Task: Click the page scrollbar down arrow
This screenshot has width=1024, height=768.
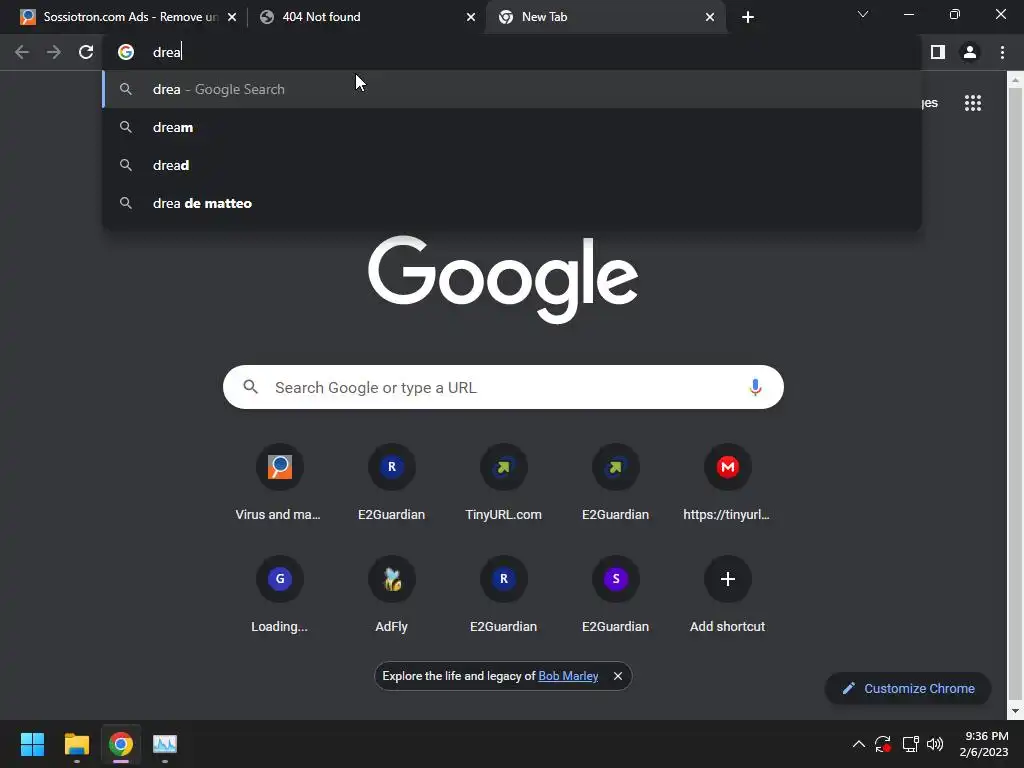Action: (1015, 711)
